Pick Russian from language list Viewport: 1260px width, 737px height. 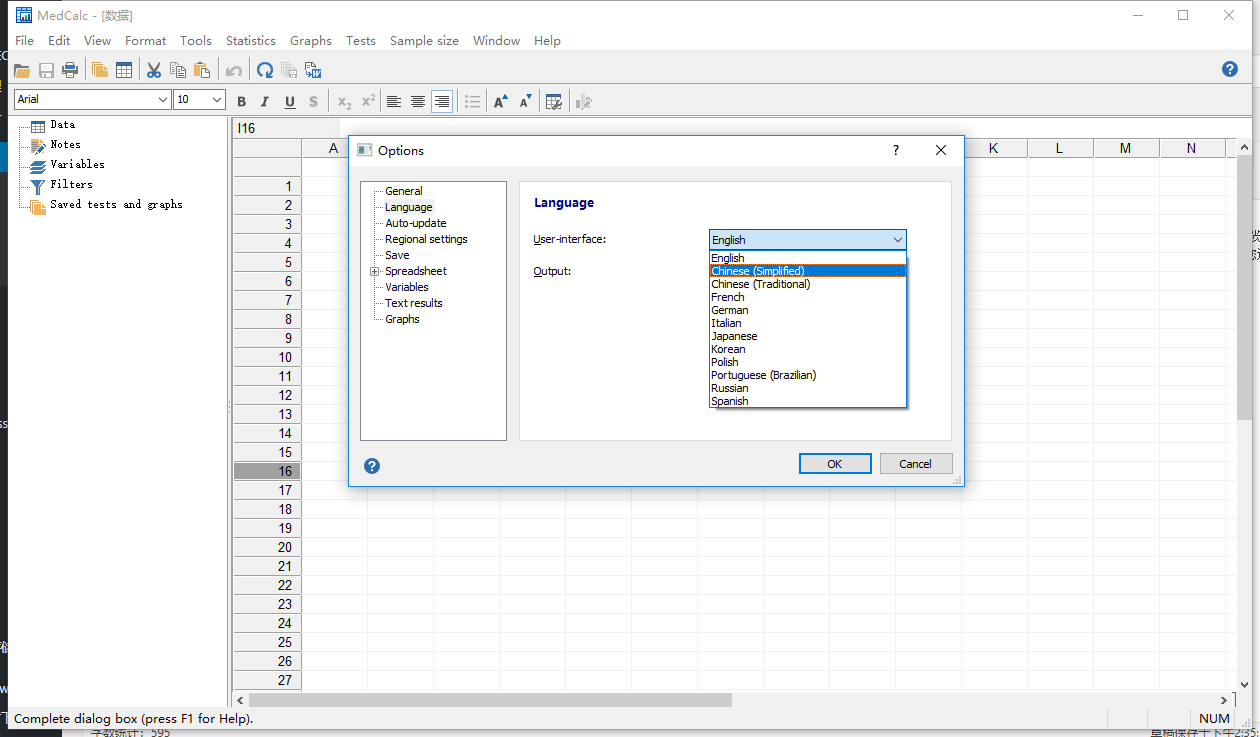coord(808,388)
